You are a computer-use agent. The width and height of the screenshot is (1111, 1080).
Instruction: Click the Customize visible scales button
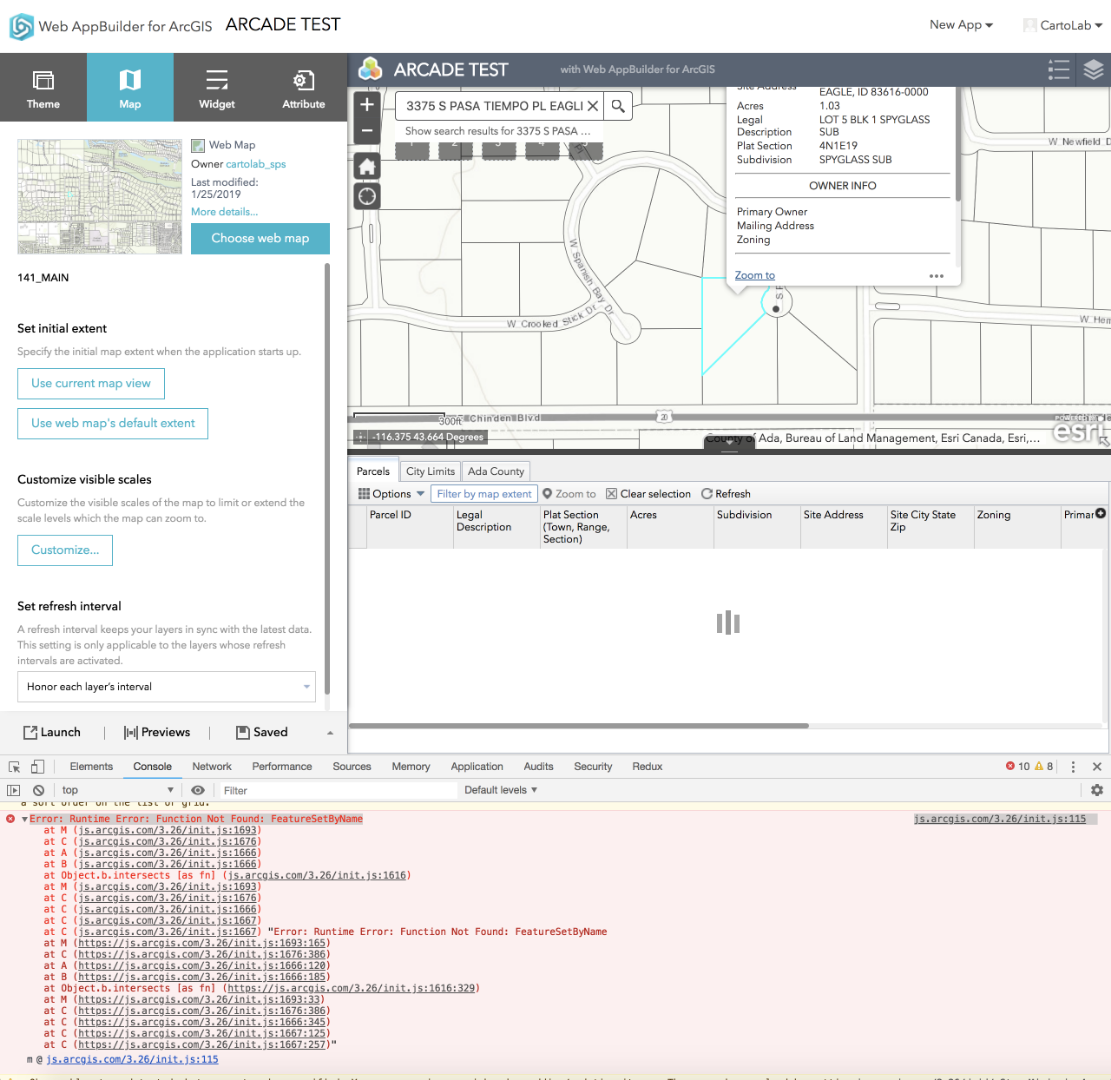point(65,550)
